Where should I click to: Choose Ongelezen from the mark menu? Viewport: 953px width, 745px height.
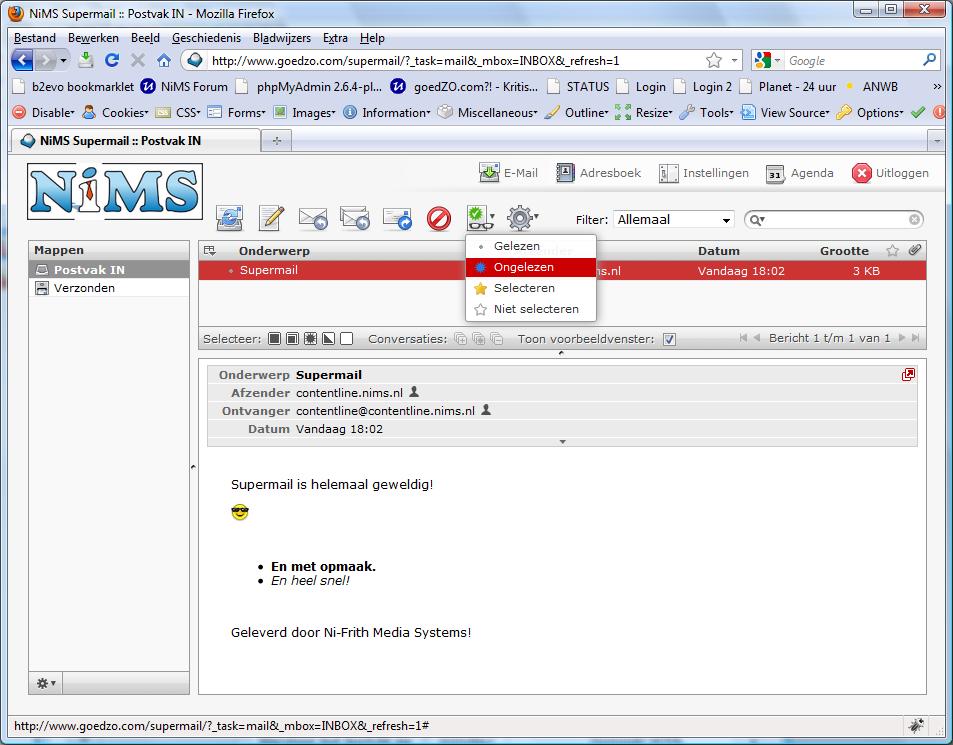pyautogui.click(x=530, y=267)
